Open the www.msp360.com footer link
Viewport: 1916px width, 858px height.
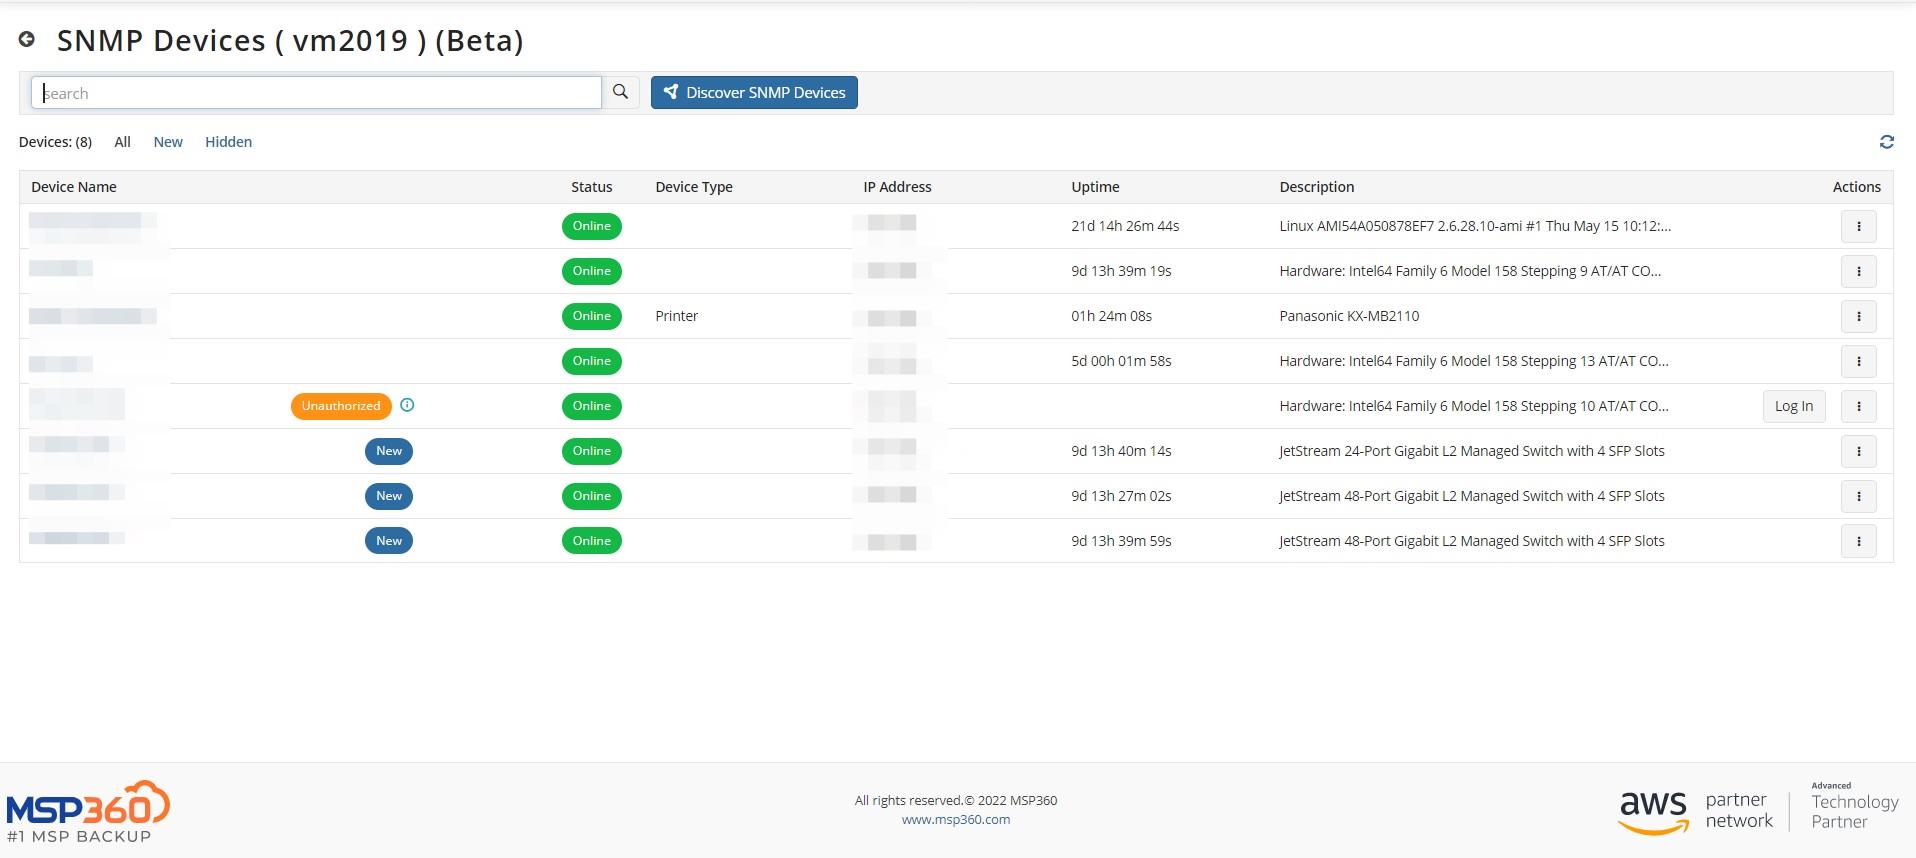point(955,819)
